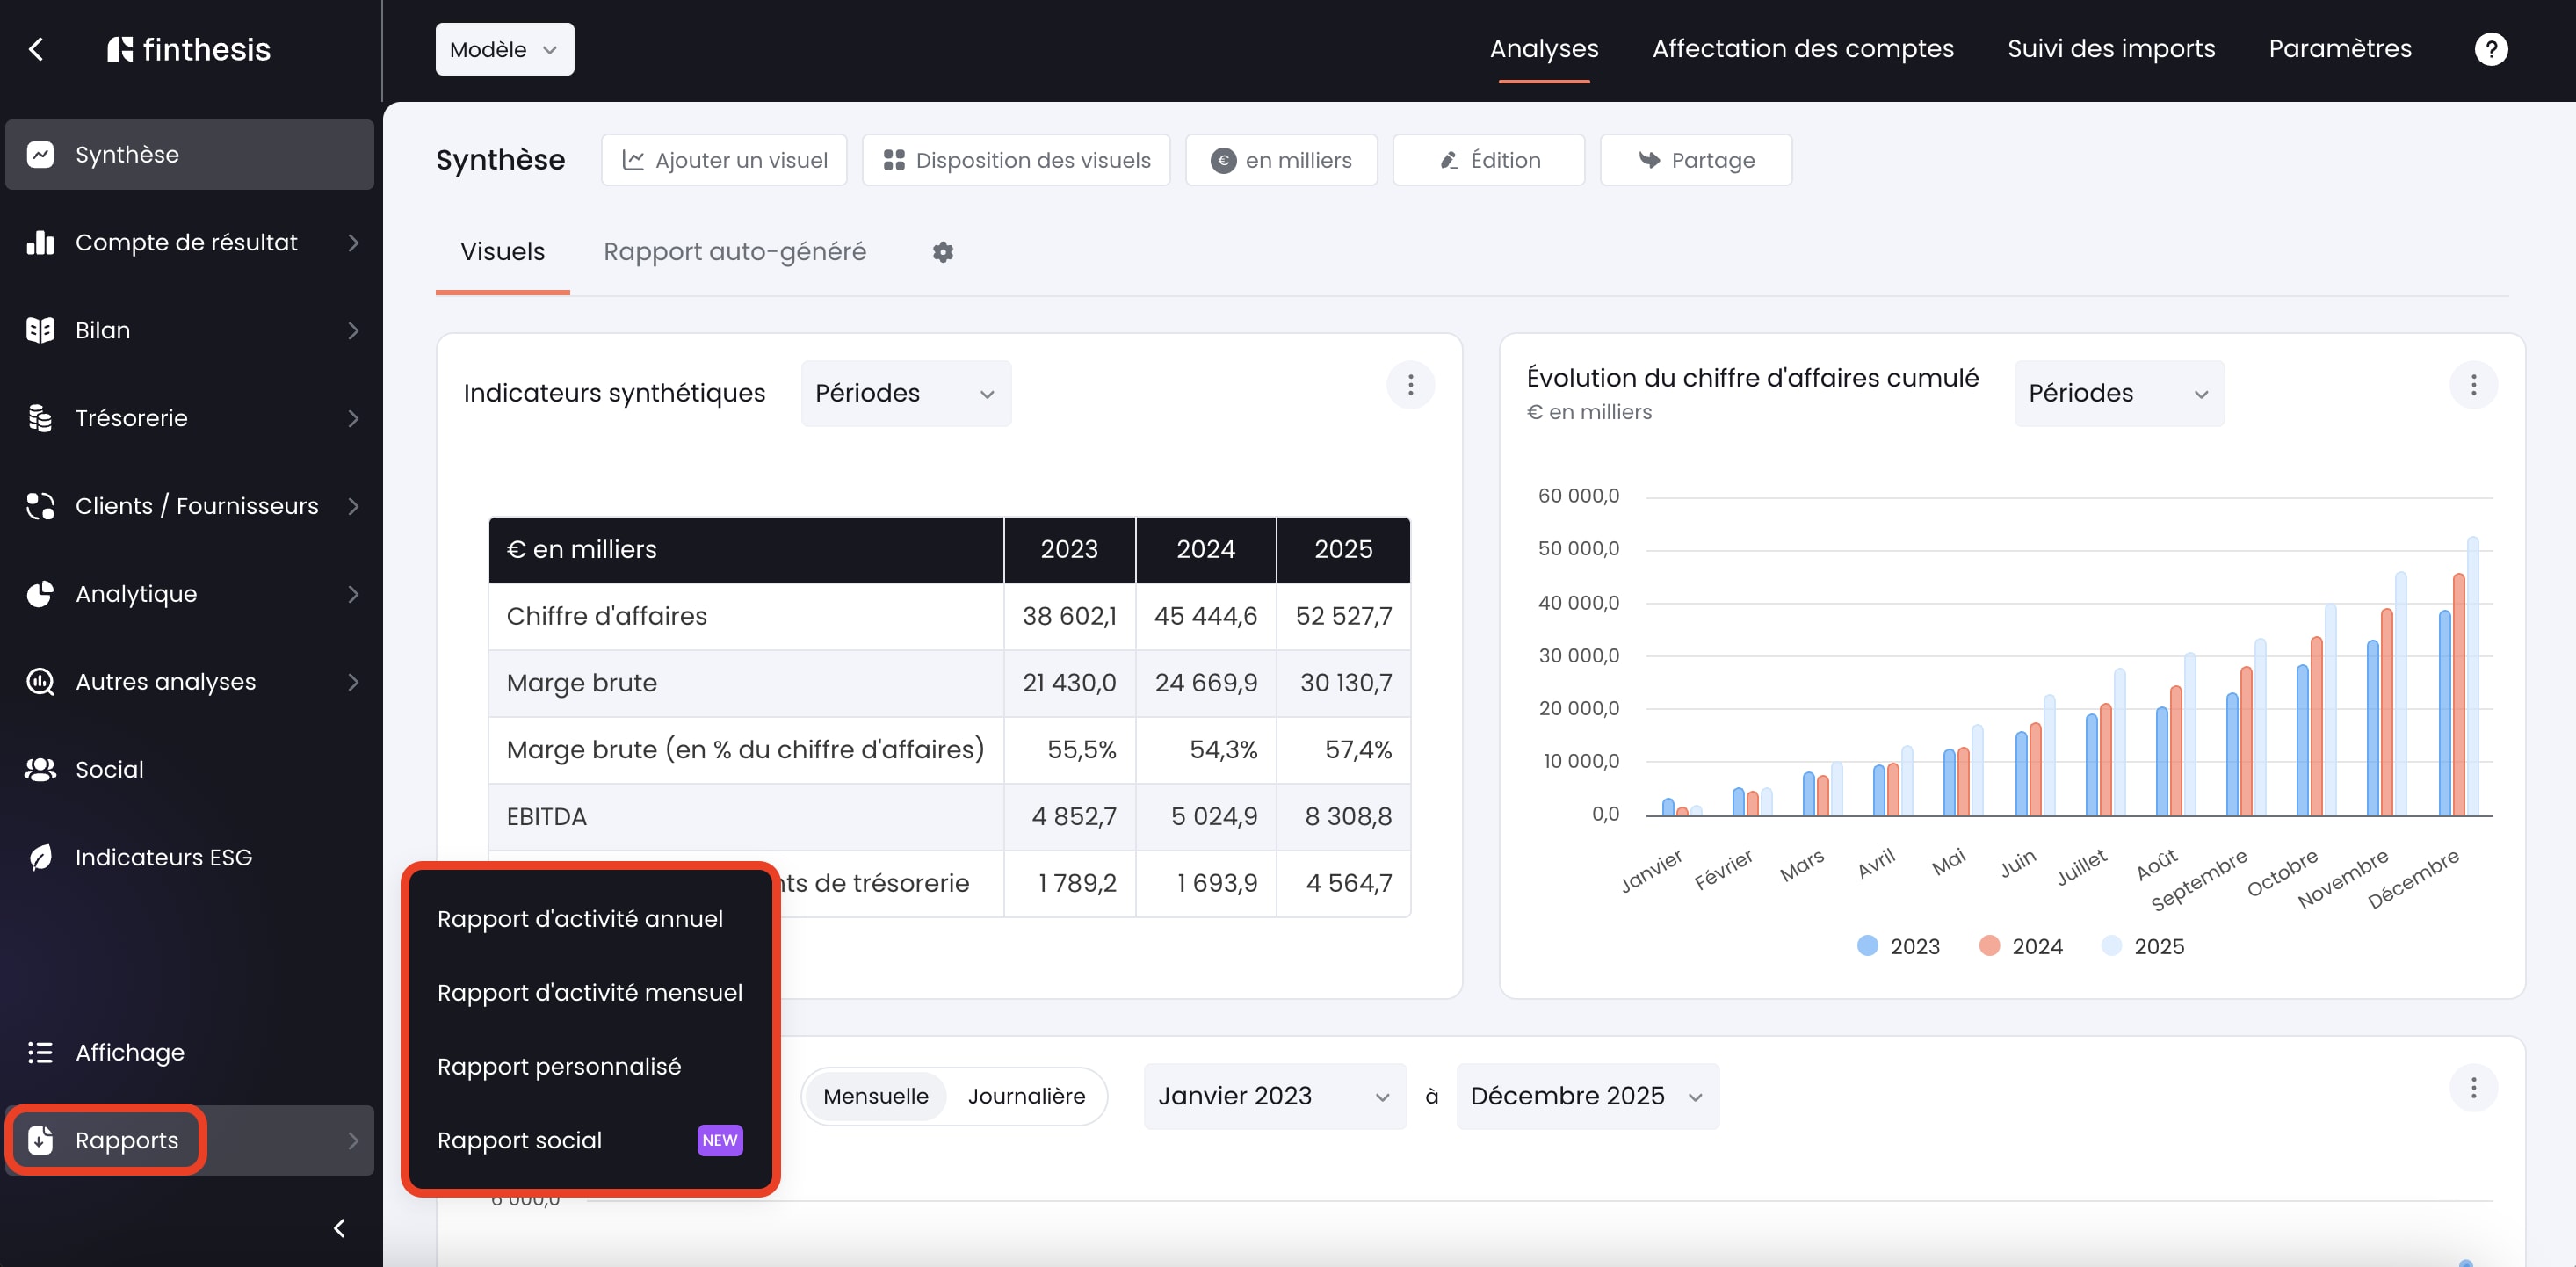Click Chiffre d'affaires 2025 value 52 527,7

coord(1343,616)
